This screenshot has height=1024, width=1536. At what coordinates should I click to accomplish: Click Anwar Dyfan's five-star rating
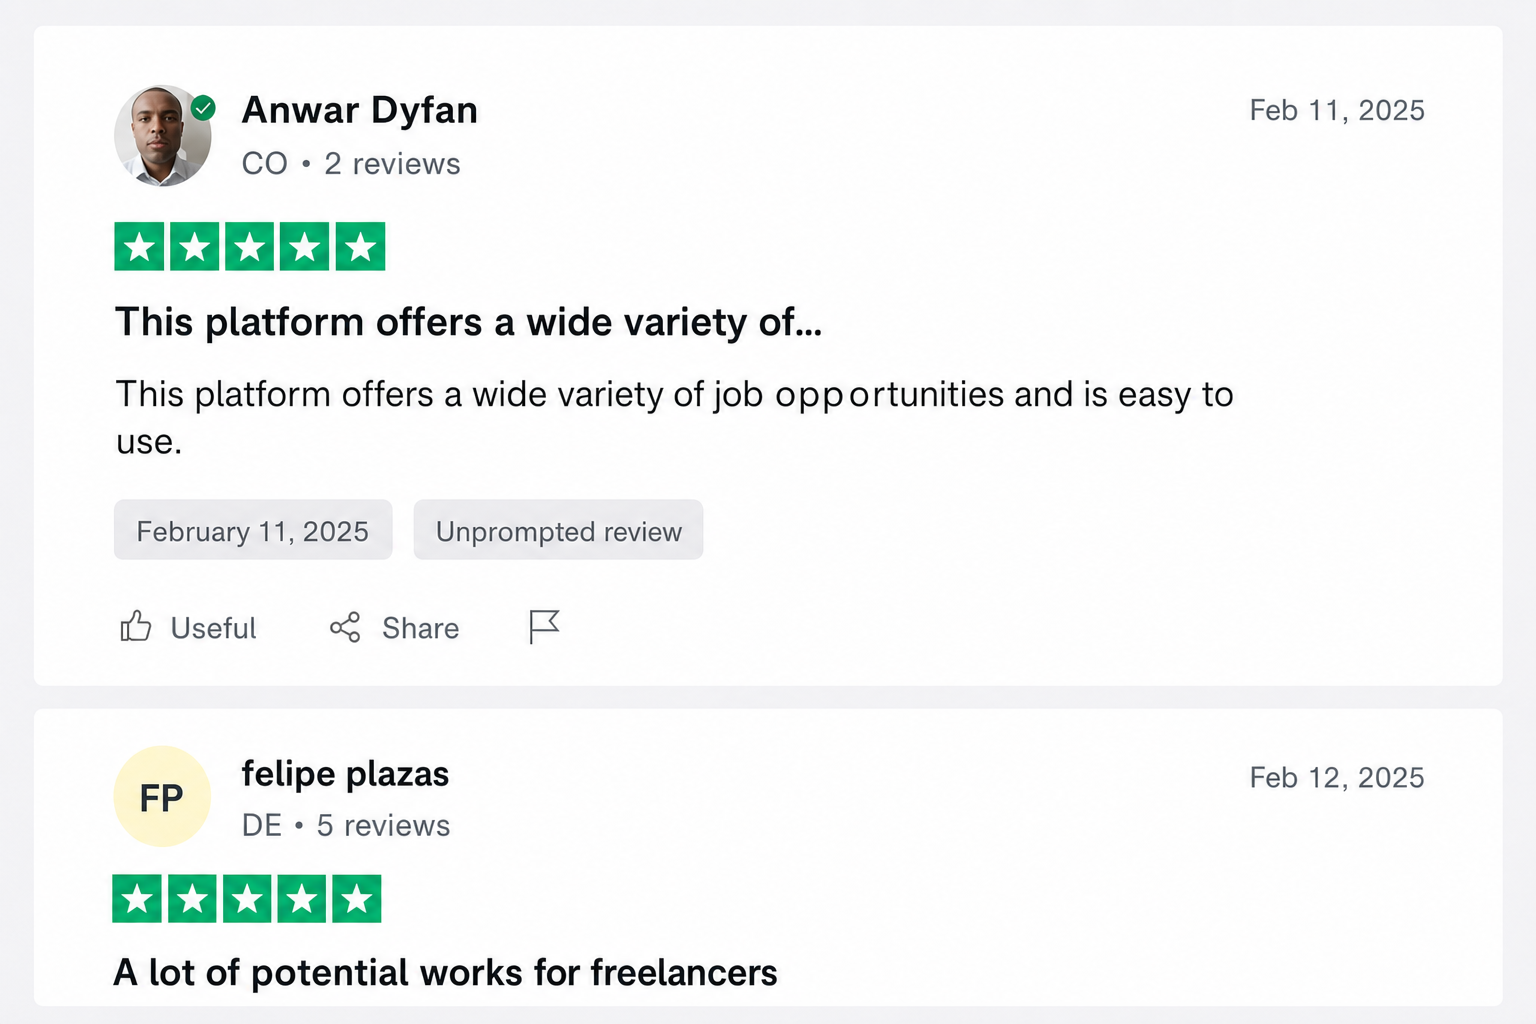coord(250,246)
